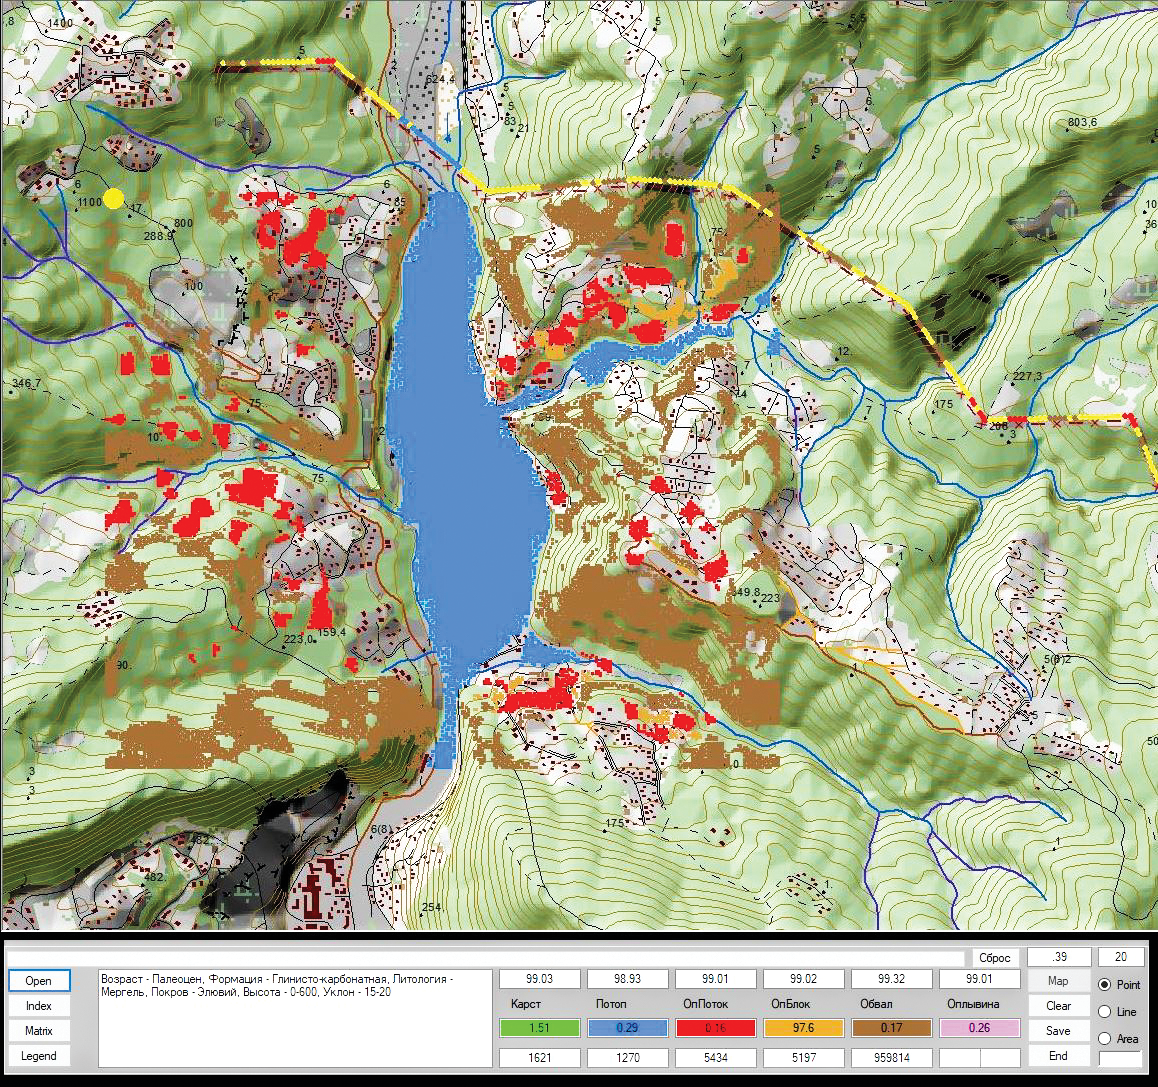The width and height of the screenshot is (1158, 1087).
Task: Click the Сброс reset button
Action: pos(995,958)
